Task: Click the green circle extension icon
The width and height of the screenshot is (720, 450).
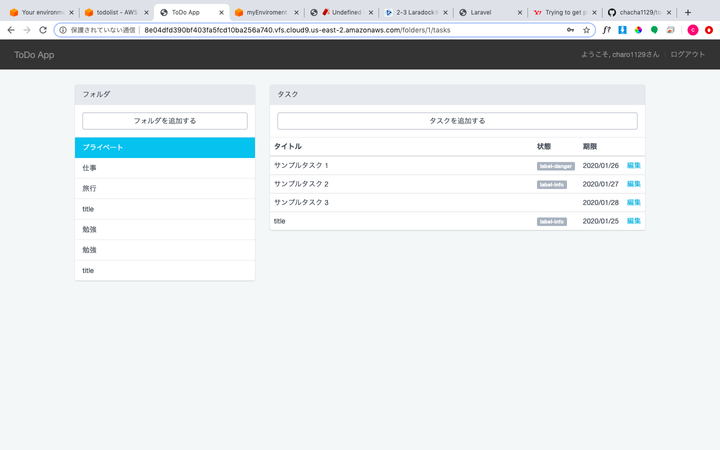Action: (x=654, y=30)
